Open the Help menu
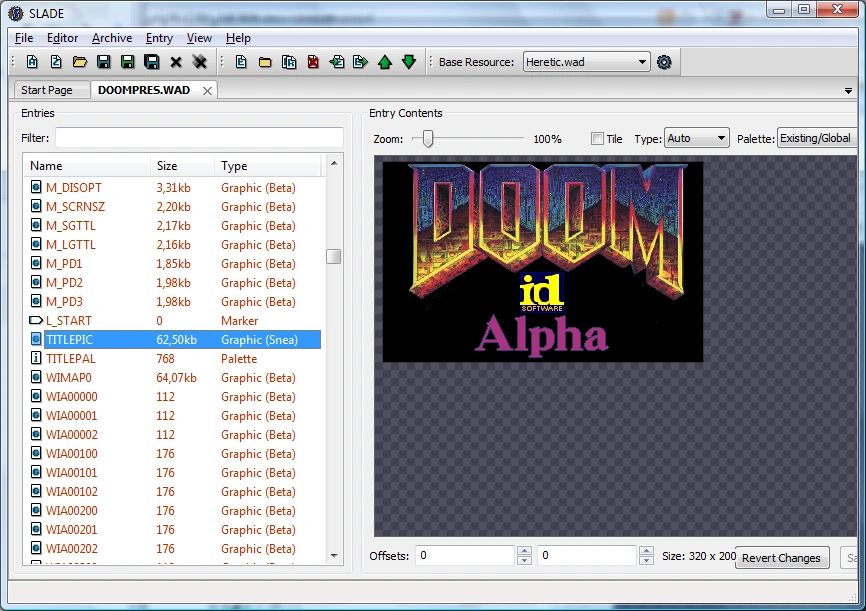The image size is (866, 611). (x=238, y=38)
